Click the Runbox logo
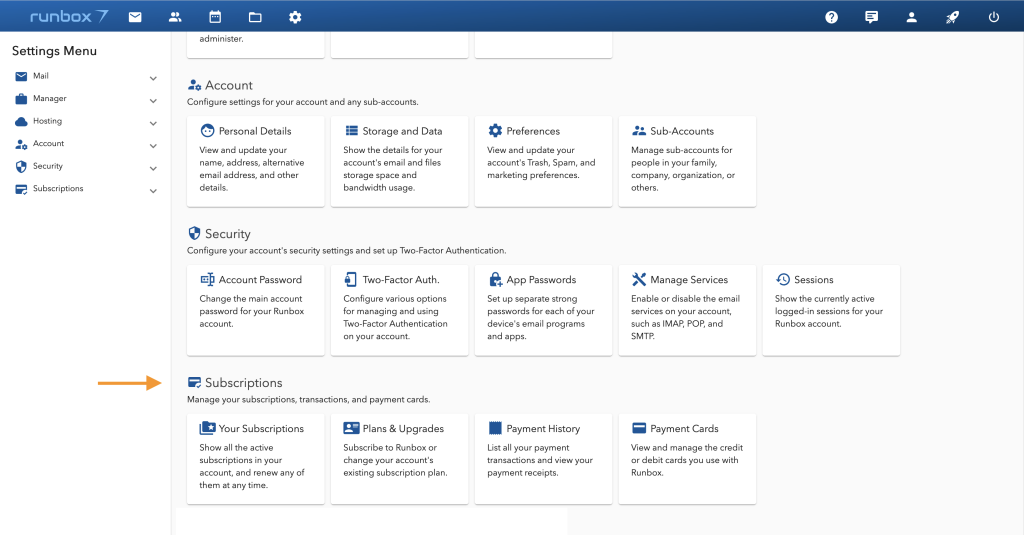Image resolution: width=1024 pixels, height=535 pixels. [x=69, y=17]
